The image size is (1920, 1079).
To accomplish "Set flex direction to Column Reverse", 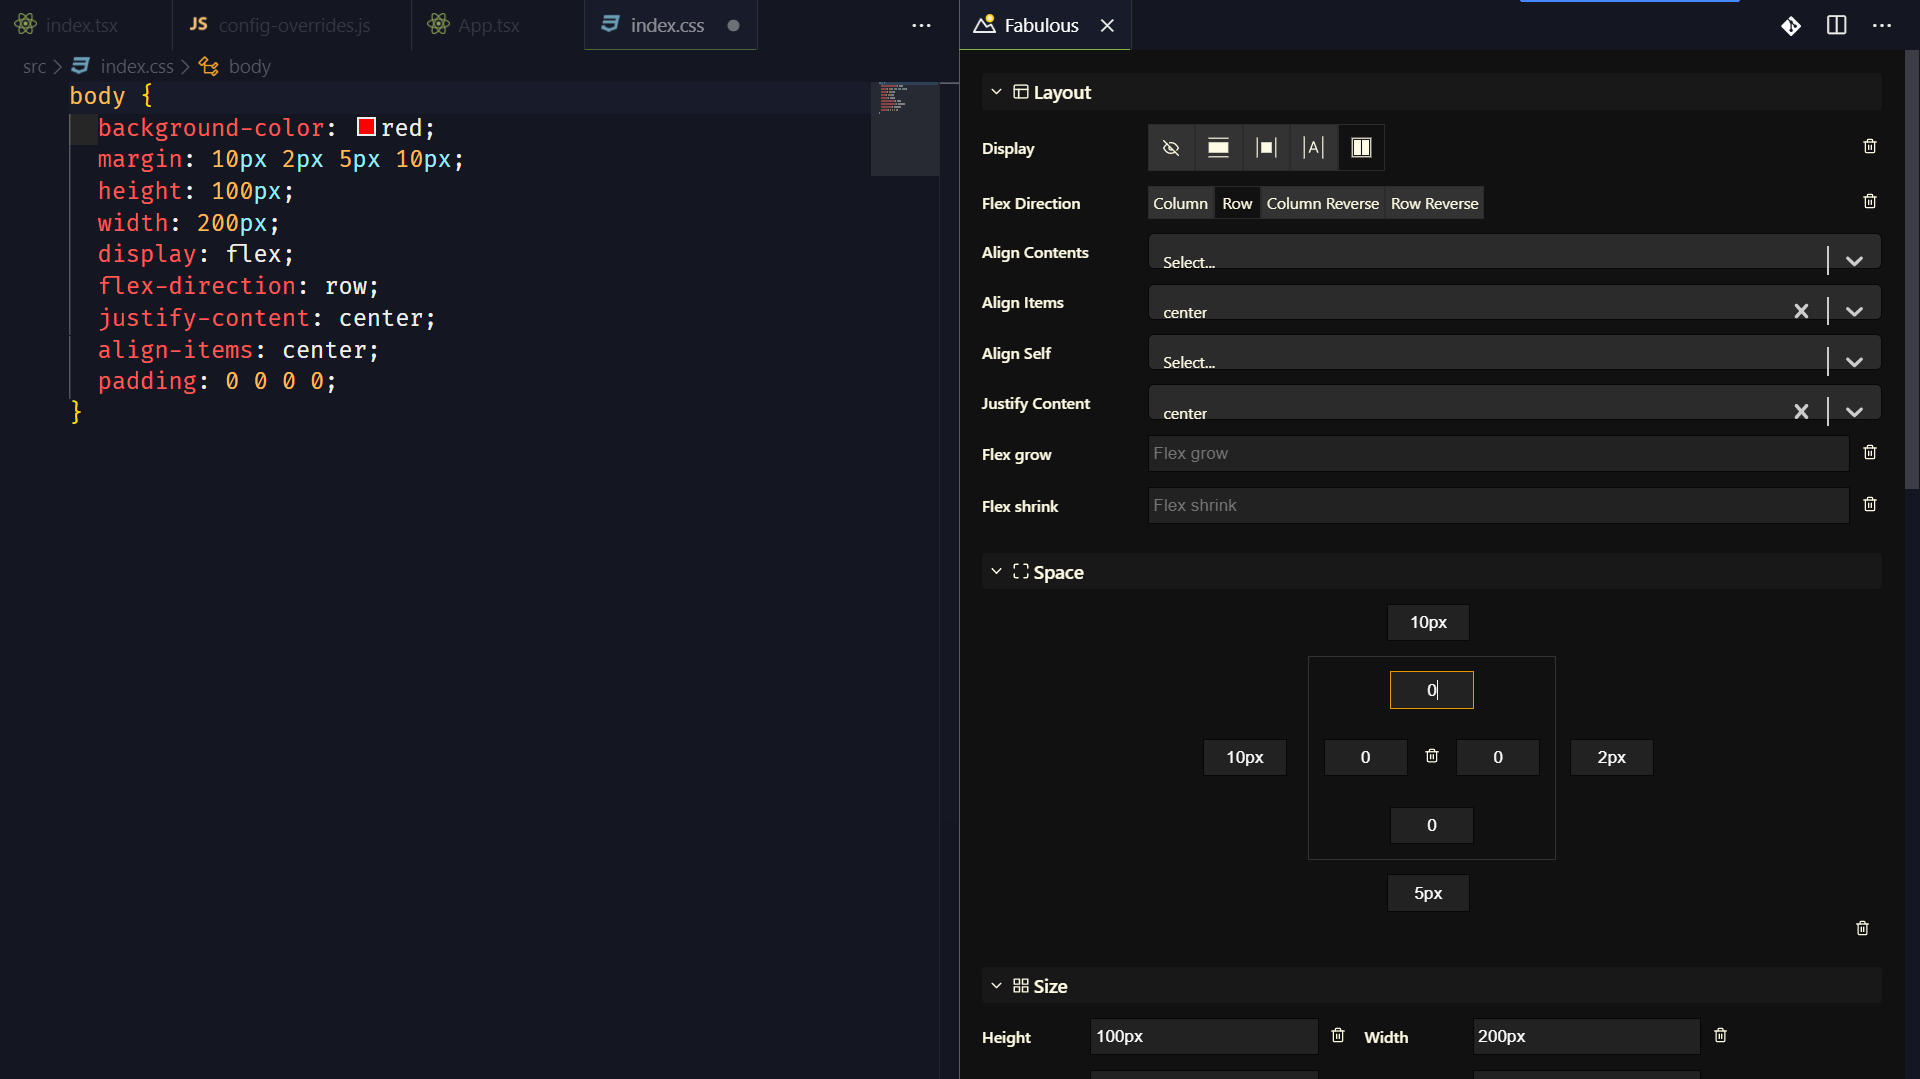I will [x=1322, y=203].
